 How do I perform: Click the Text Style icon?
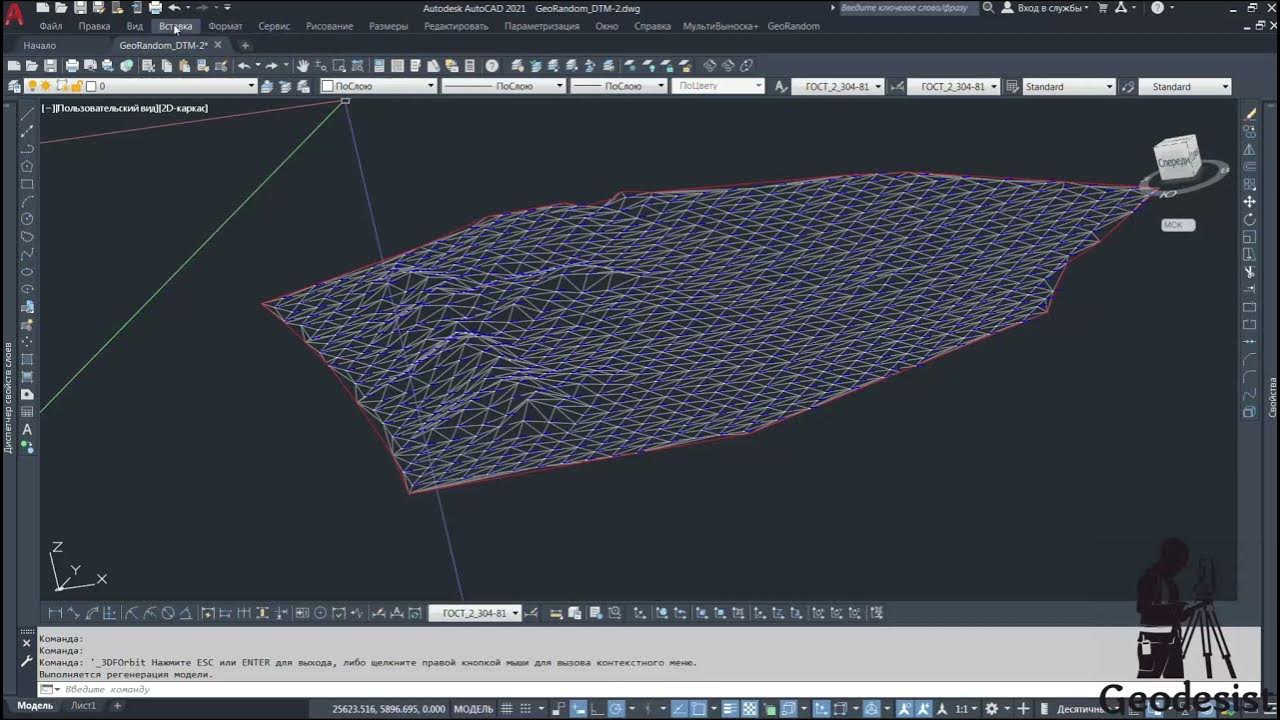(x=781, y=87)
